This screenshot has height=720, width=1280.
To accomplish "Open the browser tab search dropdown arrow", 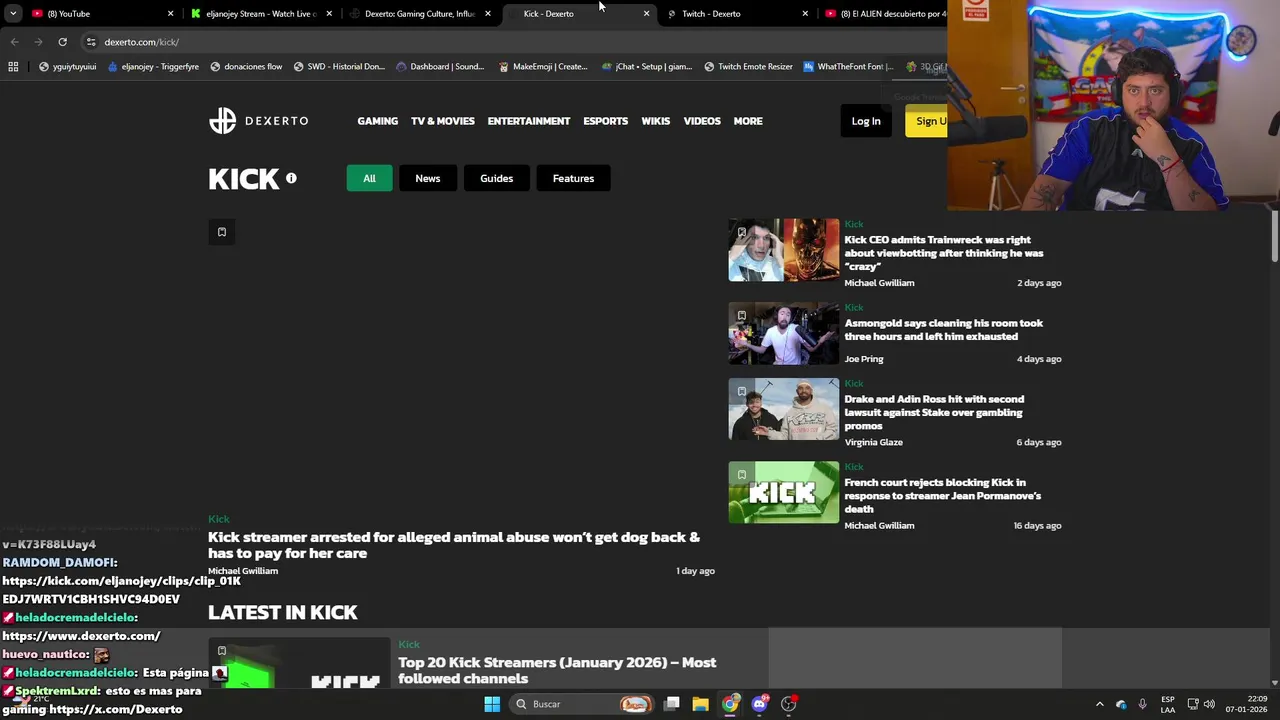I will click(x=13, y=14).
